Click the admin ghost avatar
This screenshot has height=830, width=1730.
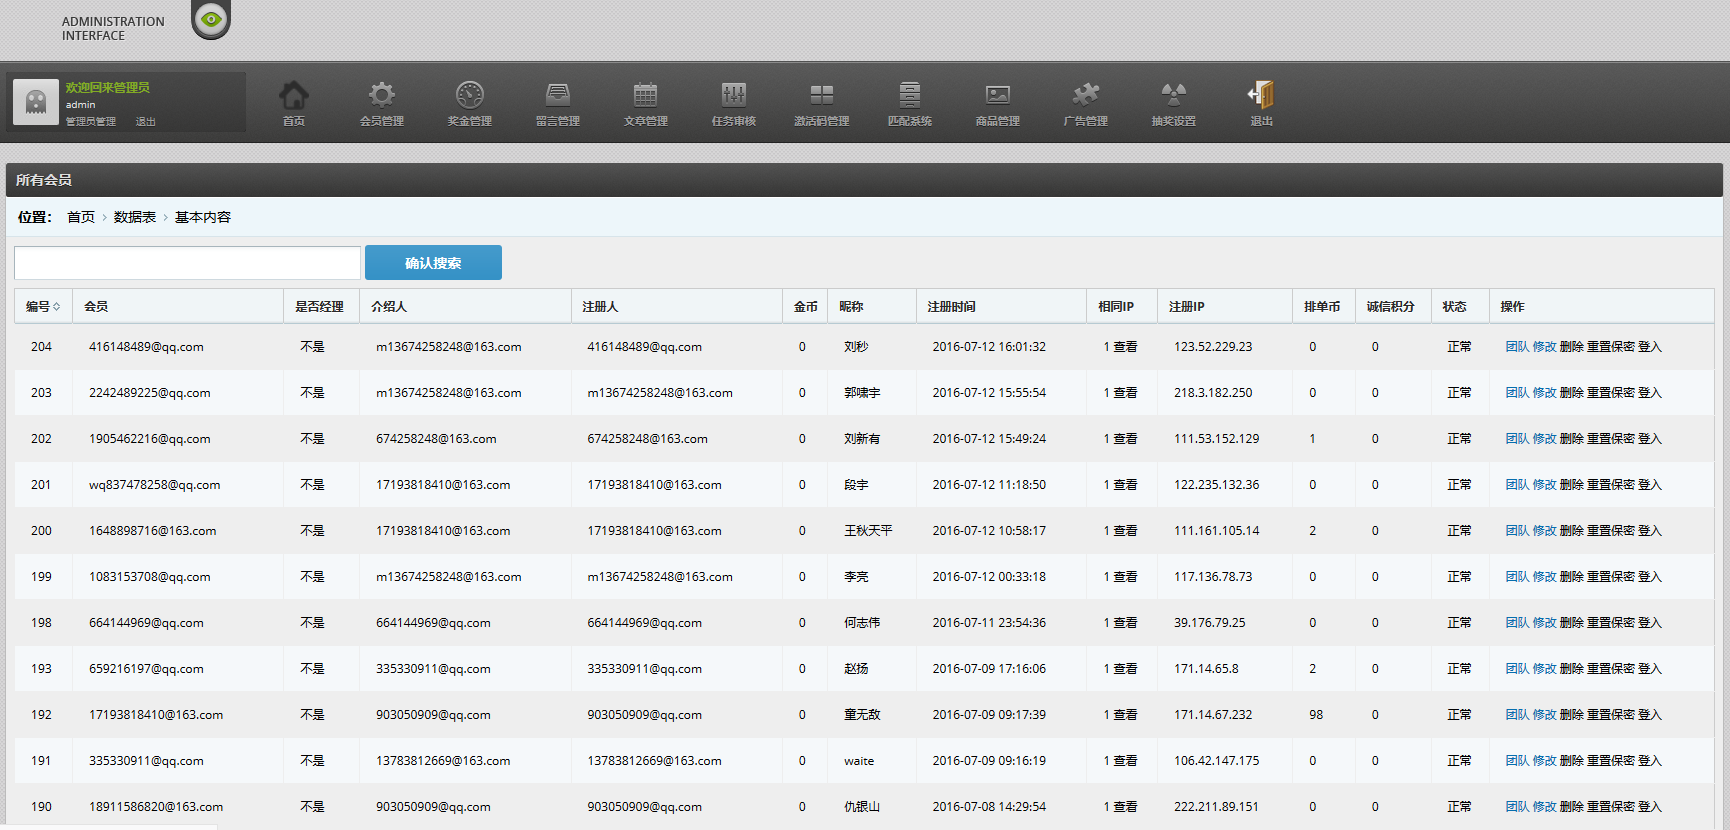[36, 101]
